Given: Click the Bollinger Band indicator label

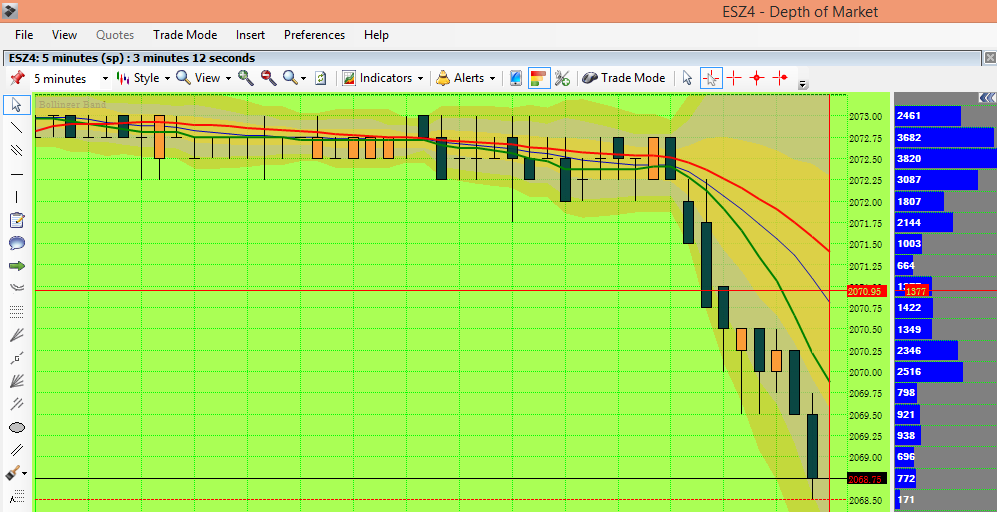Looking at the screenshot, I should [72, 104].
